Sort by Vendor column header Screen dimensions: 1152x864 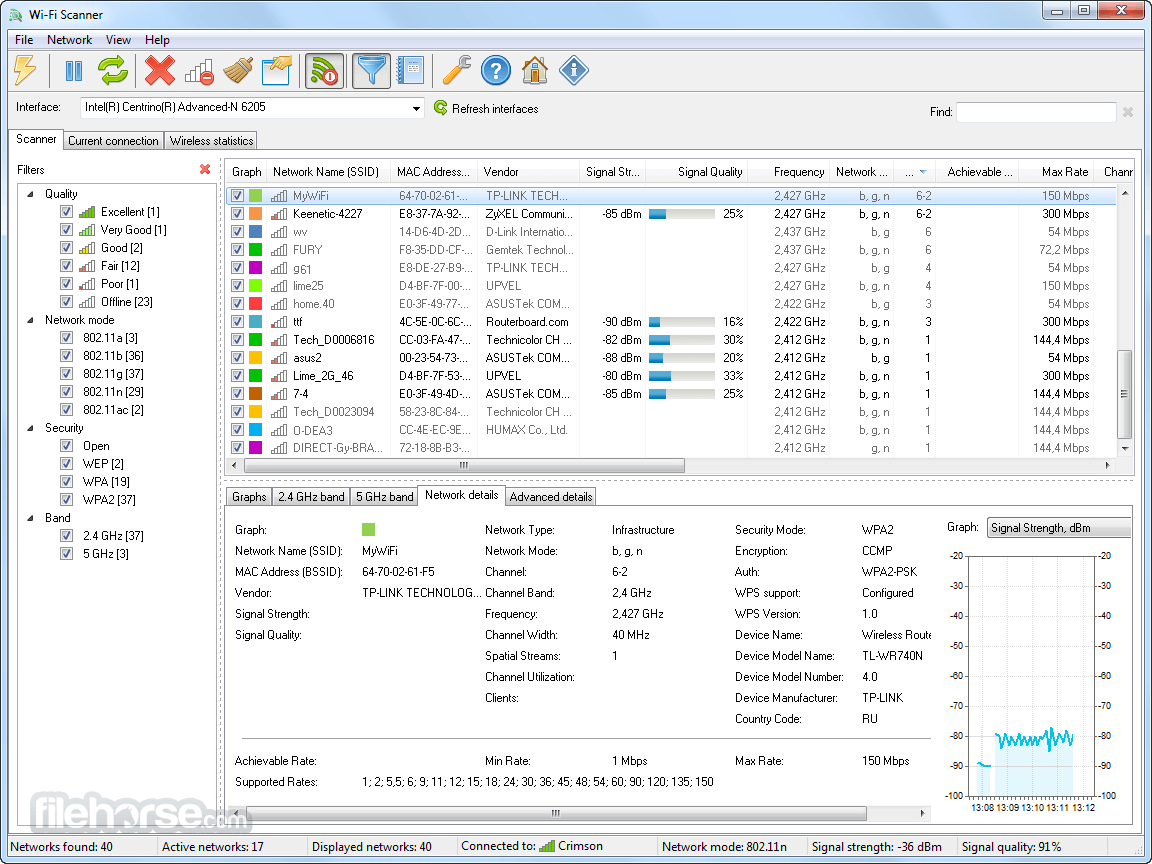pos(529,172)
